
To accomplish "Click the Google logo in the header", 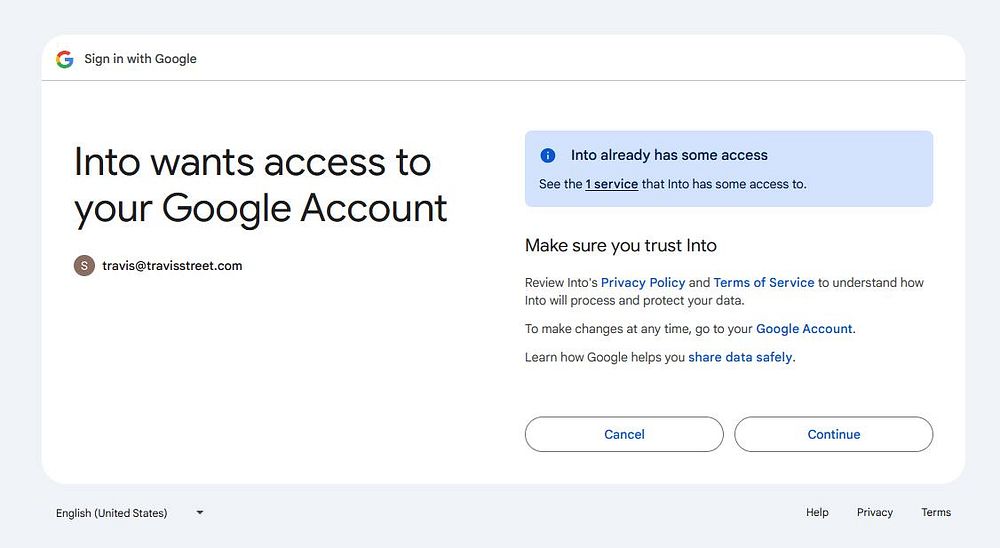I will [65, 59].
